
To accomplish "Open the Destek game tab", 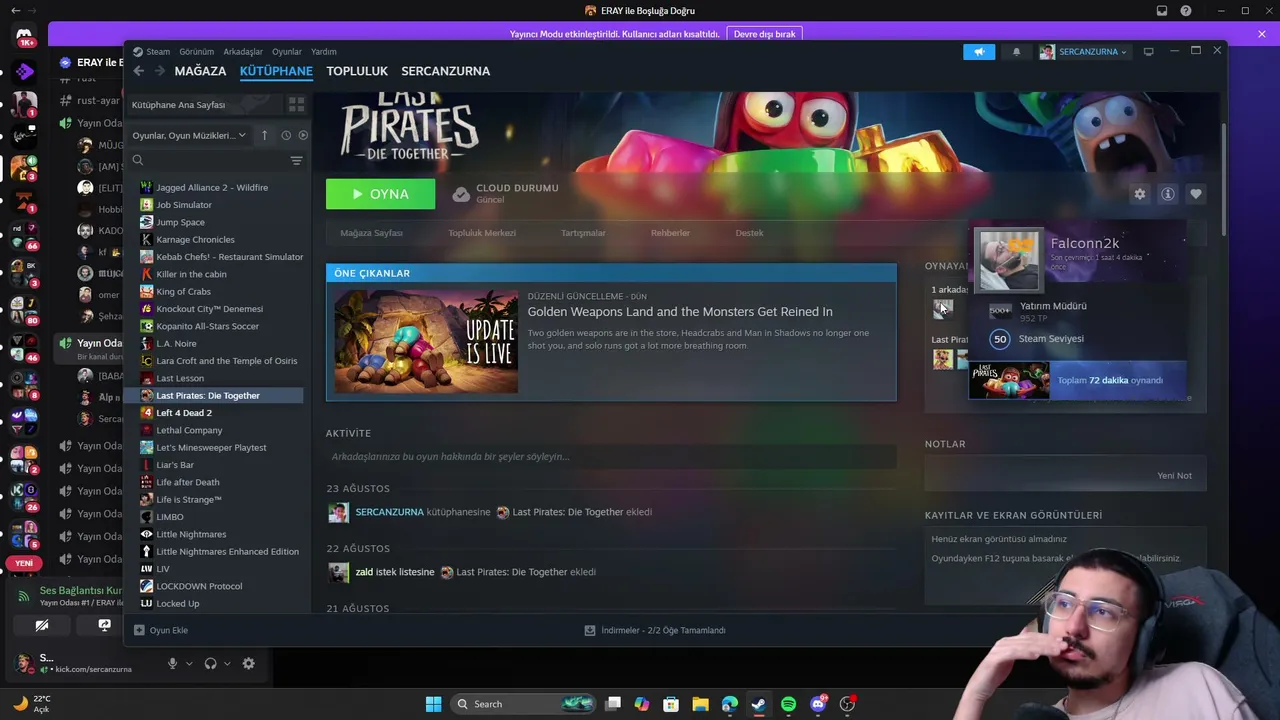I will tap(749, 233).
